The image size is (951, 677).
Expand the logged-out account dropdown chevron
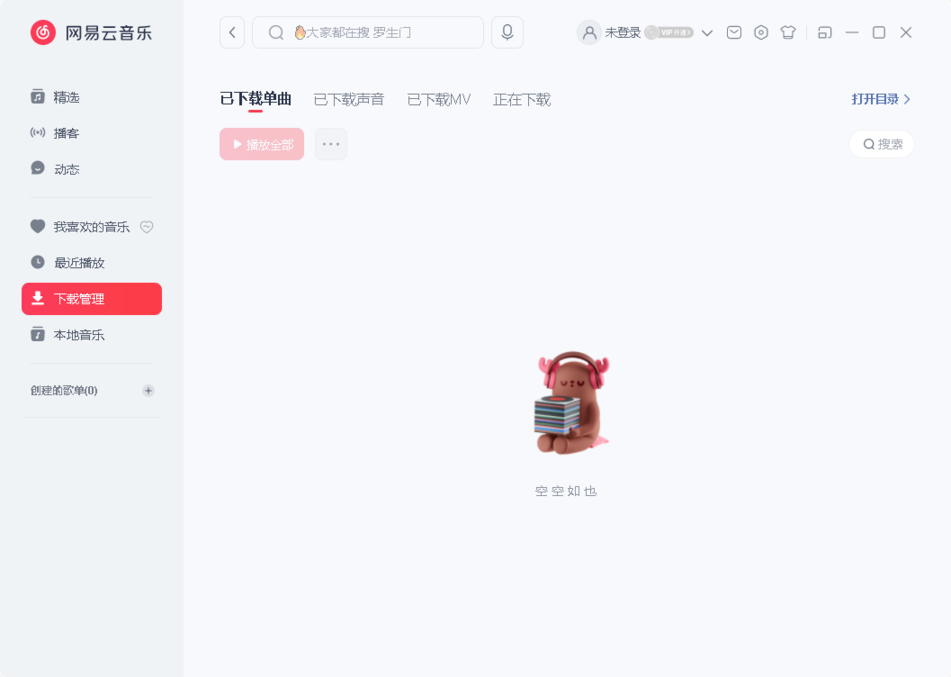pos(707,32)
